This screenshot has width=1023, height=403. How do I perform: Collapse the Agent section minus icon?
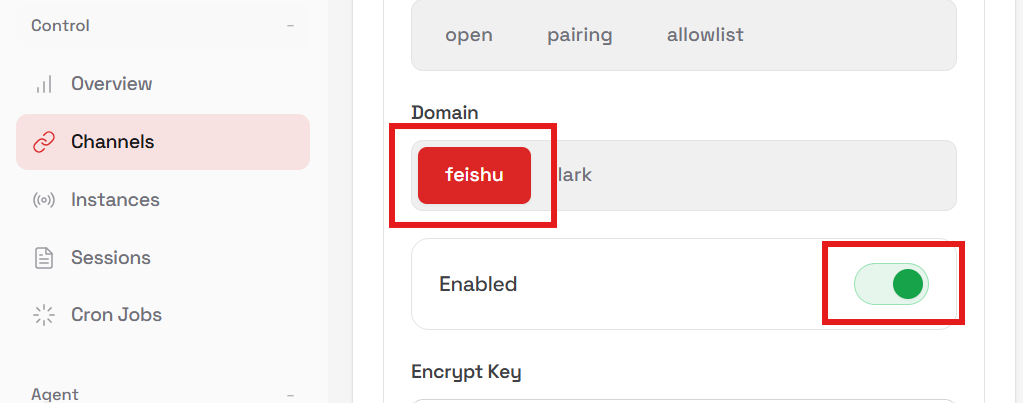tap(290, 395)
